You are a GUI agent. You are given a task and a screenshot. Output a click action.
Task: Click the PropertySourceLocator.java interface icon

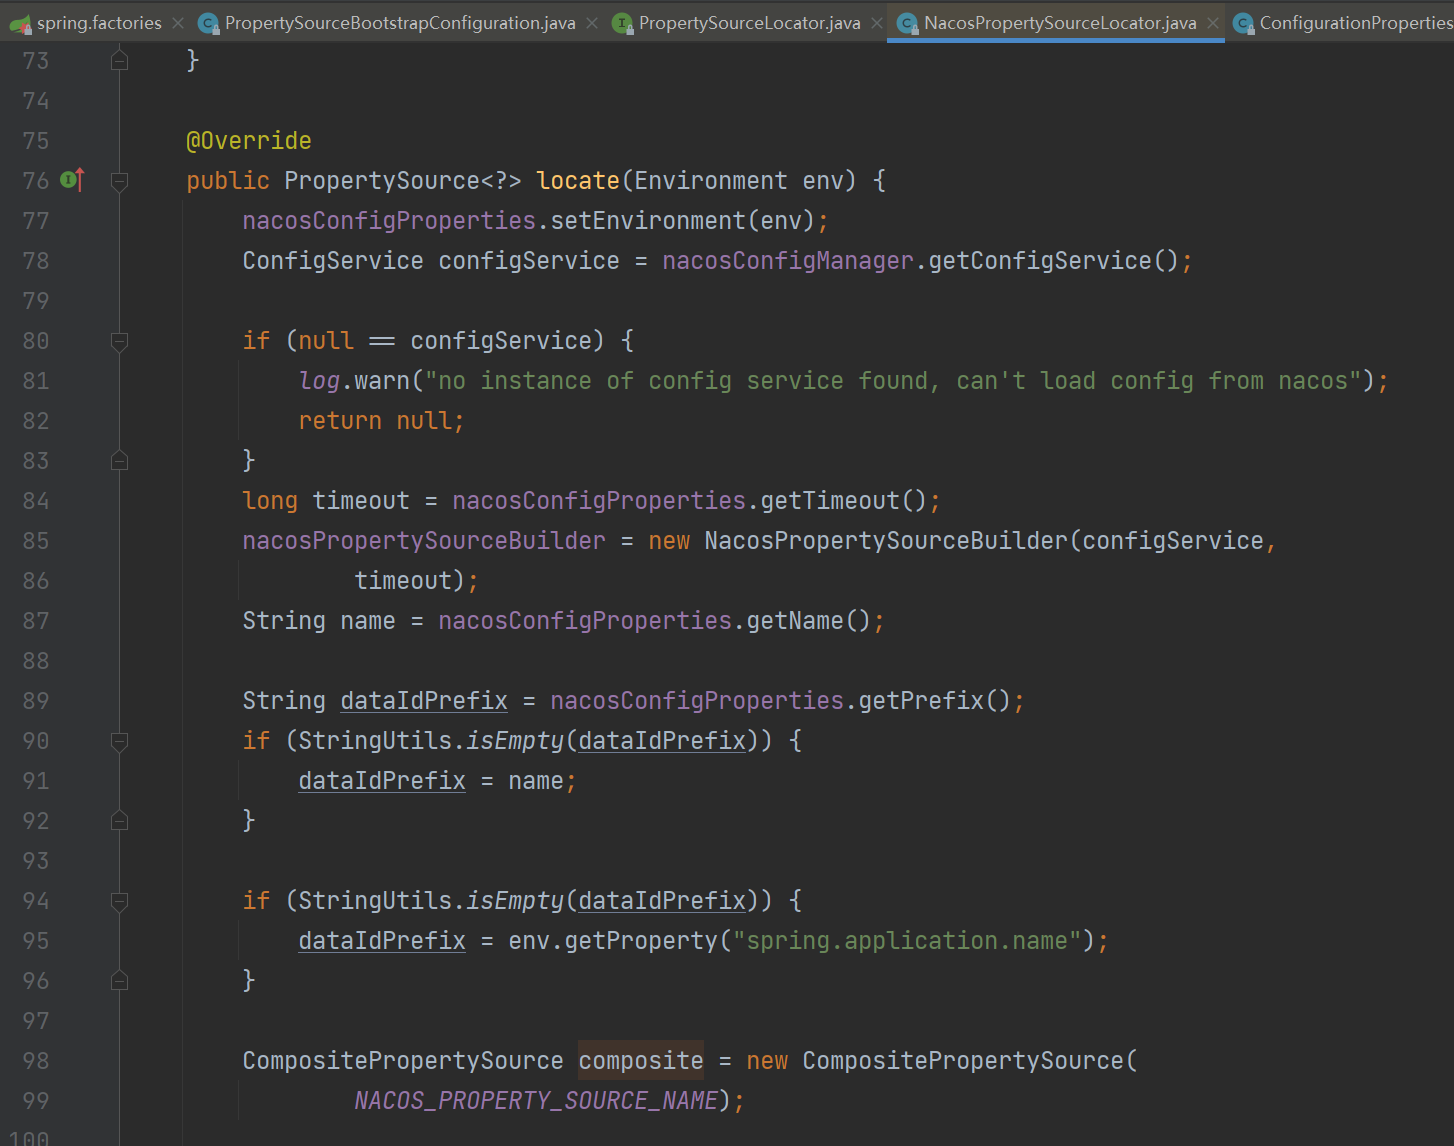(622, 23)
